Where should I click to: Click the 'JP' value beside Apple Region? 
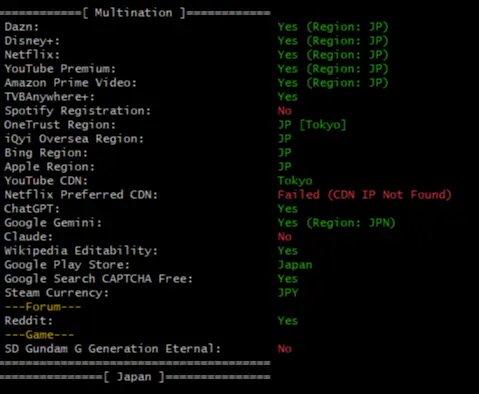pyautogui.click(x=285, y=167)
